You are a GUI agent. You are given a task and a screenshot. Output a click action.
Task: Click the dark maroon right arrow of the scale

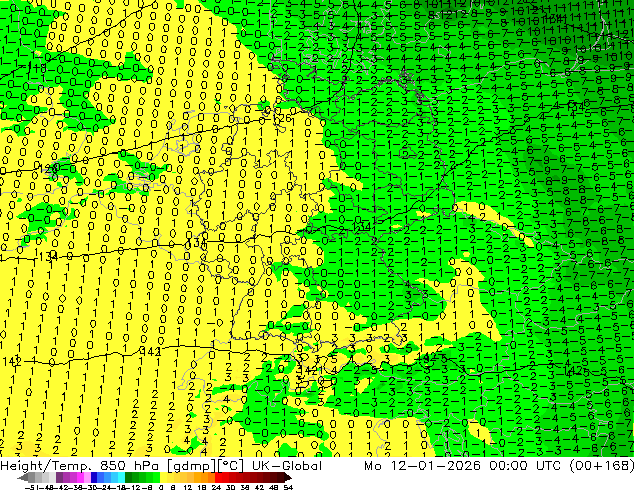pos(287,478)
